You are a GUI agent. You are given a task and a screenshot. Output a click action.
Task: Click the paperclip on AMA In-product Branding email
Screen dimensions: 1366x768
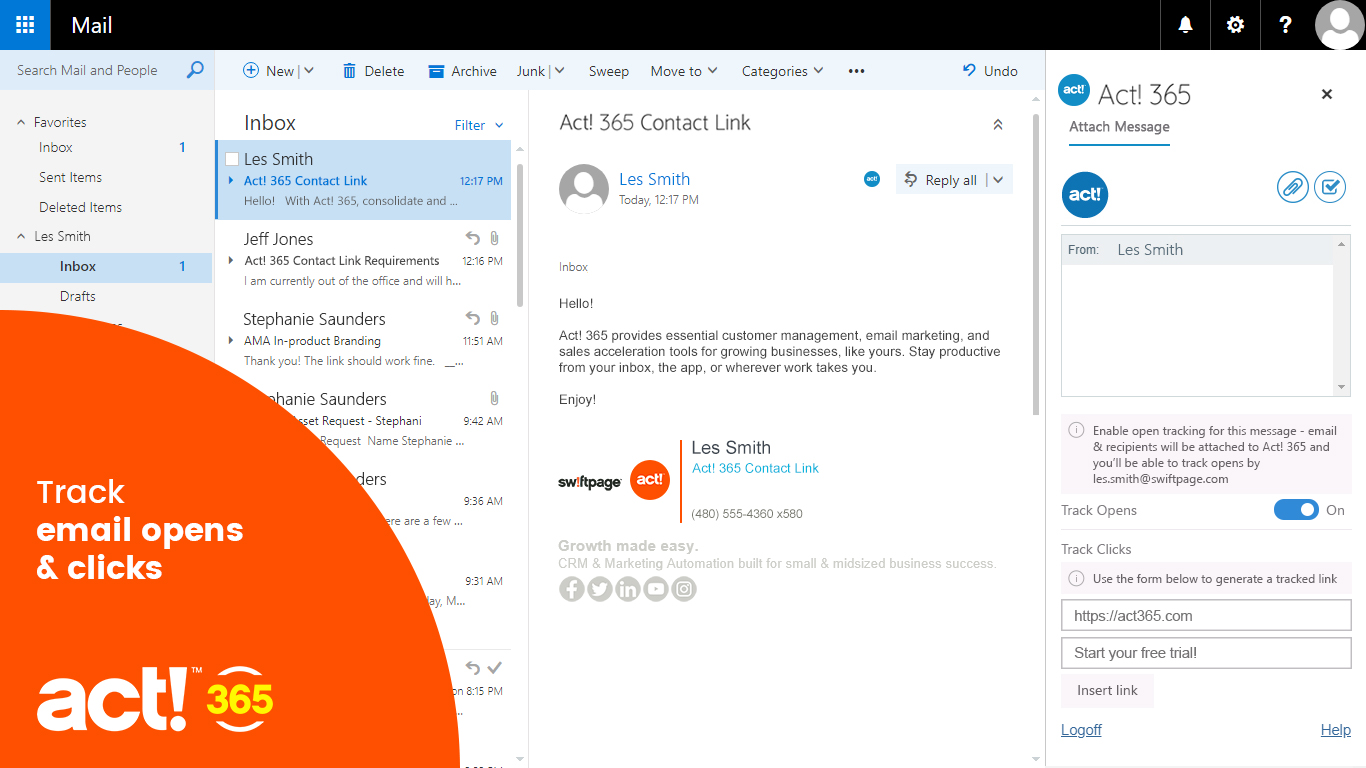pyautogui.click(x=494, y=319)
